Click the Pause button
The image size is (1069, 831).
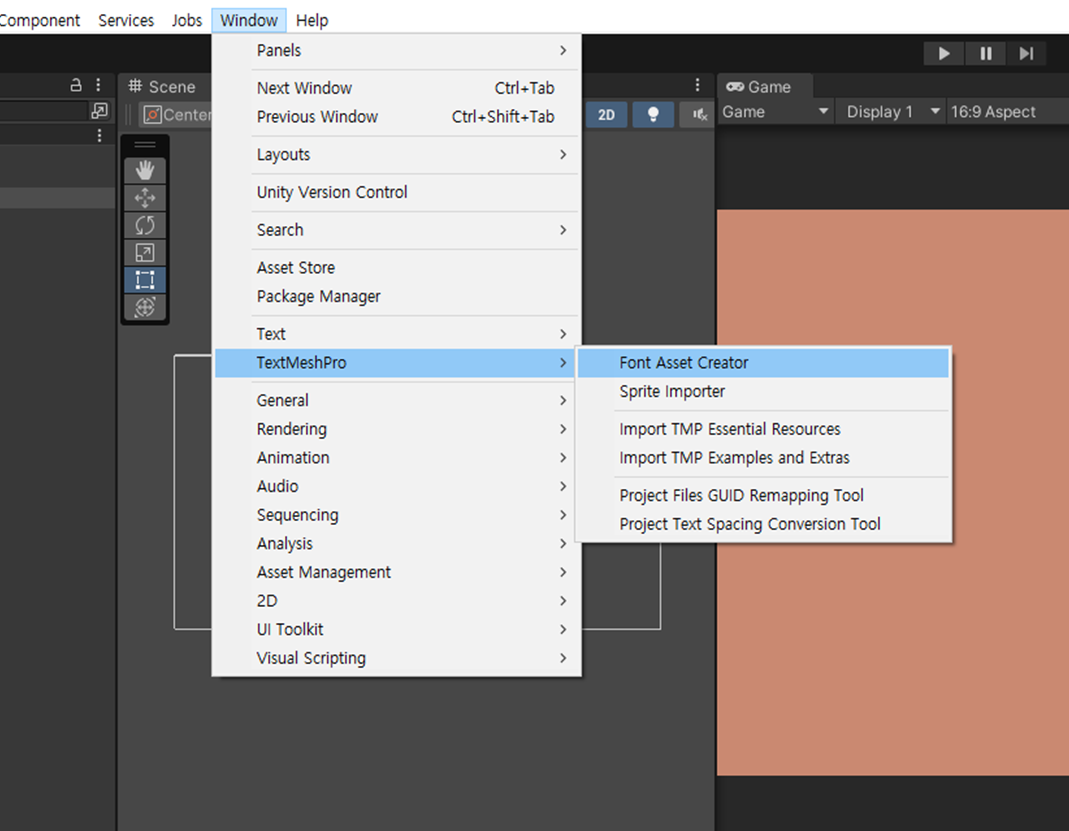point(986,53)
